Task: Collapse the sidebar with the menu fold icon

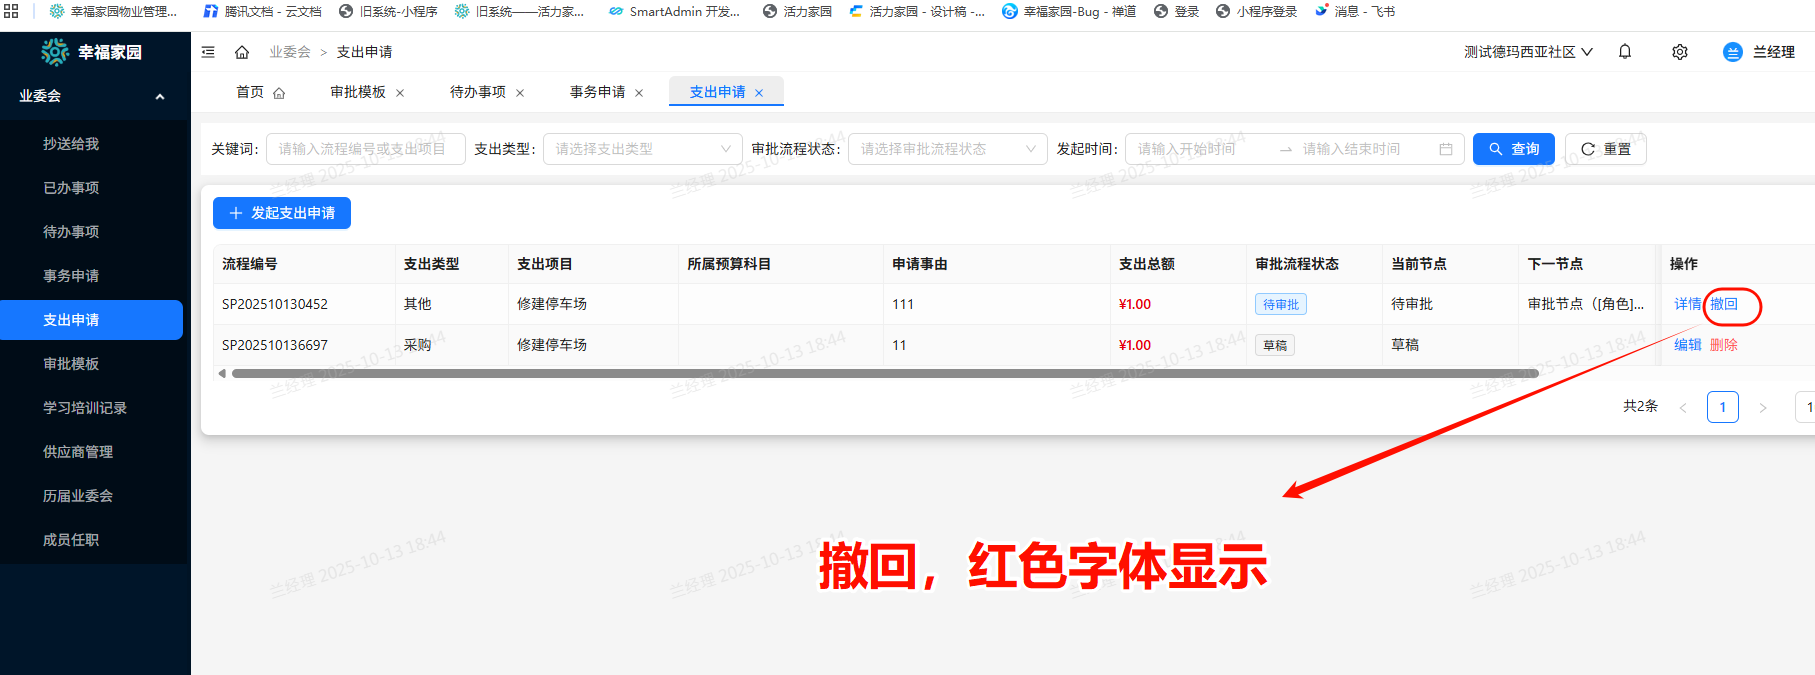Action: pos(208,52)
